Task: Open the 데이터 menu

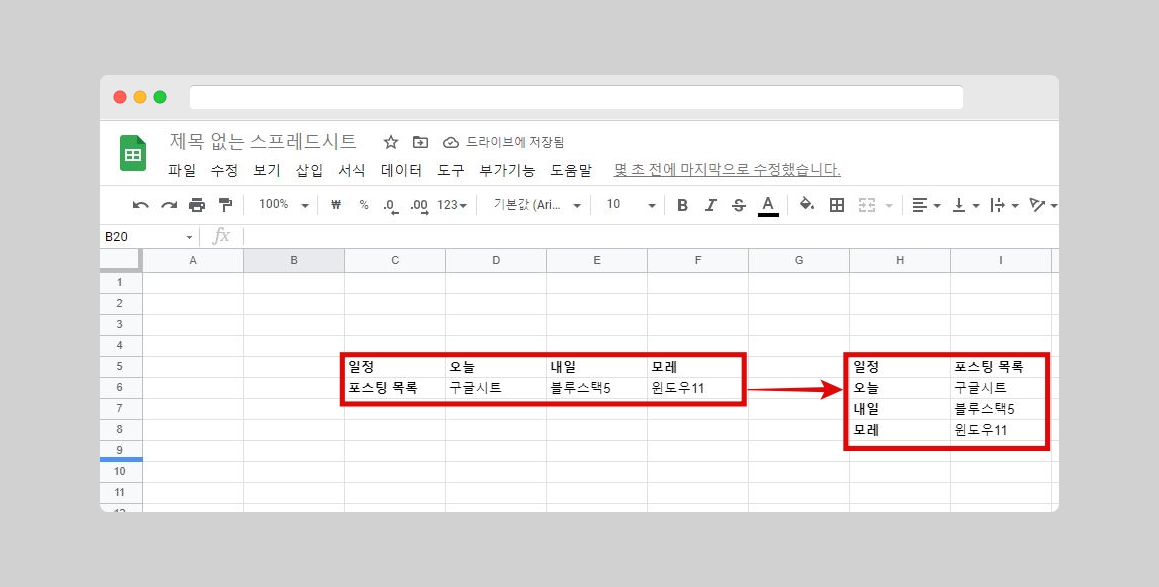Action: point(401,170)
